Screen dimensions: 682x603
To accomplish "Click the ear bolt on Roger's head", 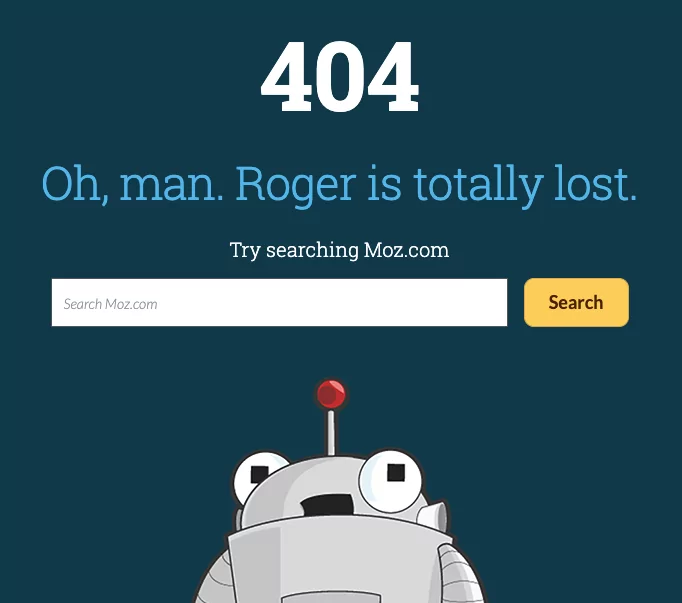I will [x=435, y=515].
